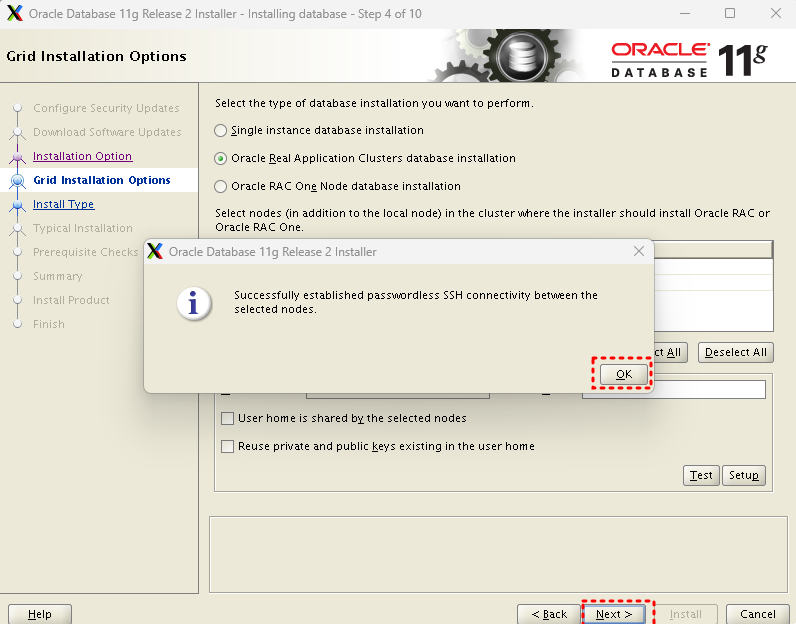Click the 'Prerequisite Checks' step text
796x624 pixels.
point(85,252)
